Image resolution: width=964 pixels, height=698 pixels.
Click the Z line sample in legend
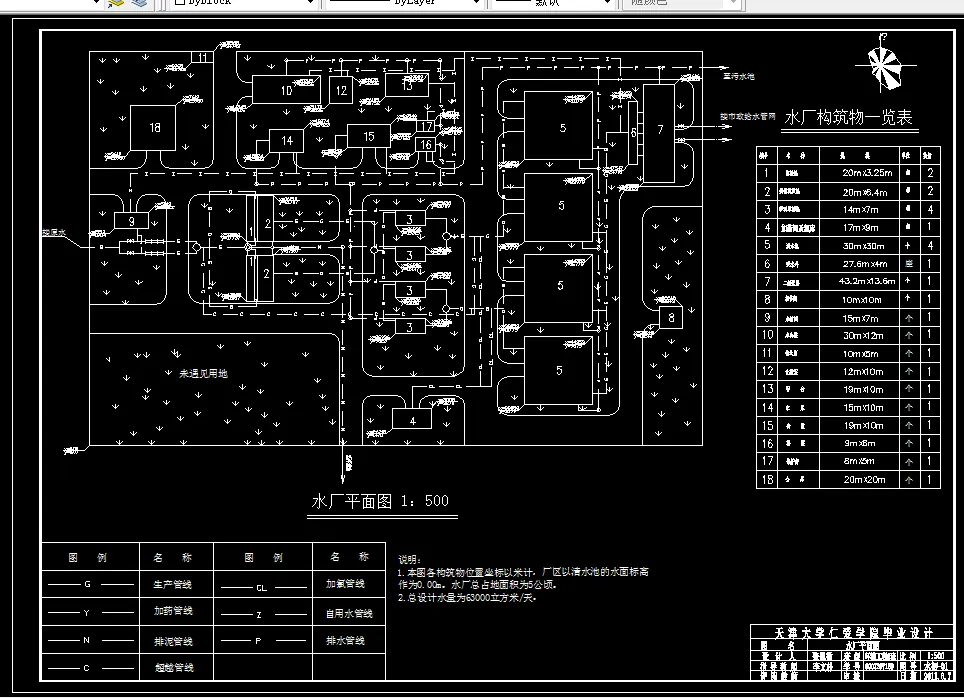click(263, 614)
